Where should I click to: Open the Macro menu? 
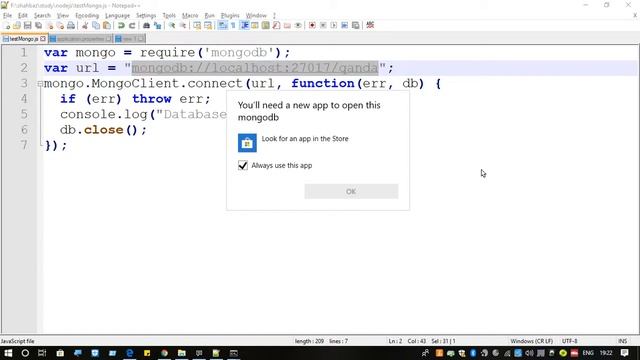190,16
